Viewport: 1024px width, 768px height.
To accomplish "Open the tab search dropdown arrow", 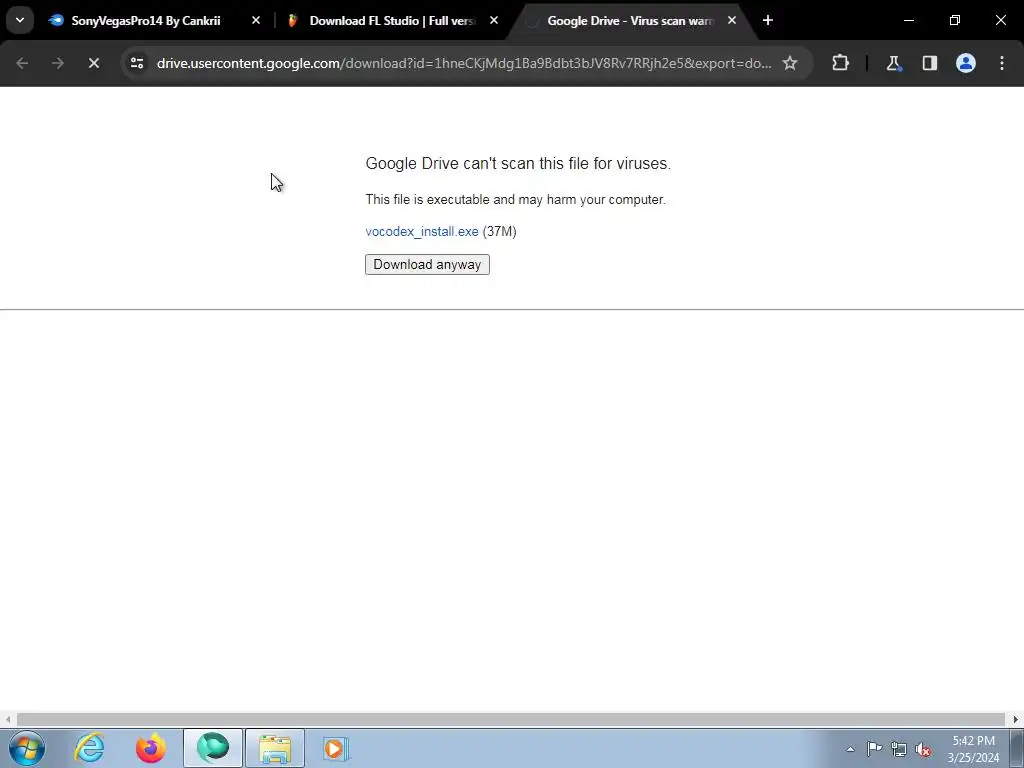I will tap(20, 21).
